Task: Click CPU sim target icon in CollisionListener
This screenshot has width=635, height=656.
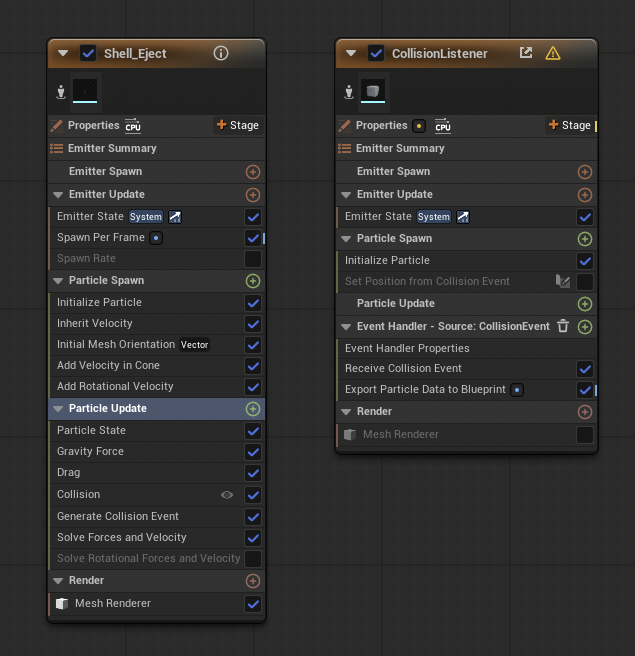Action: pos(443,126)
